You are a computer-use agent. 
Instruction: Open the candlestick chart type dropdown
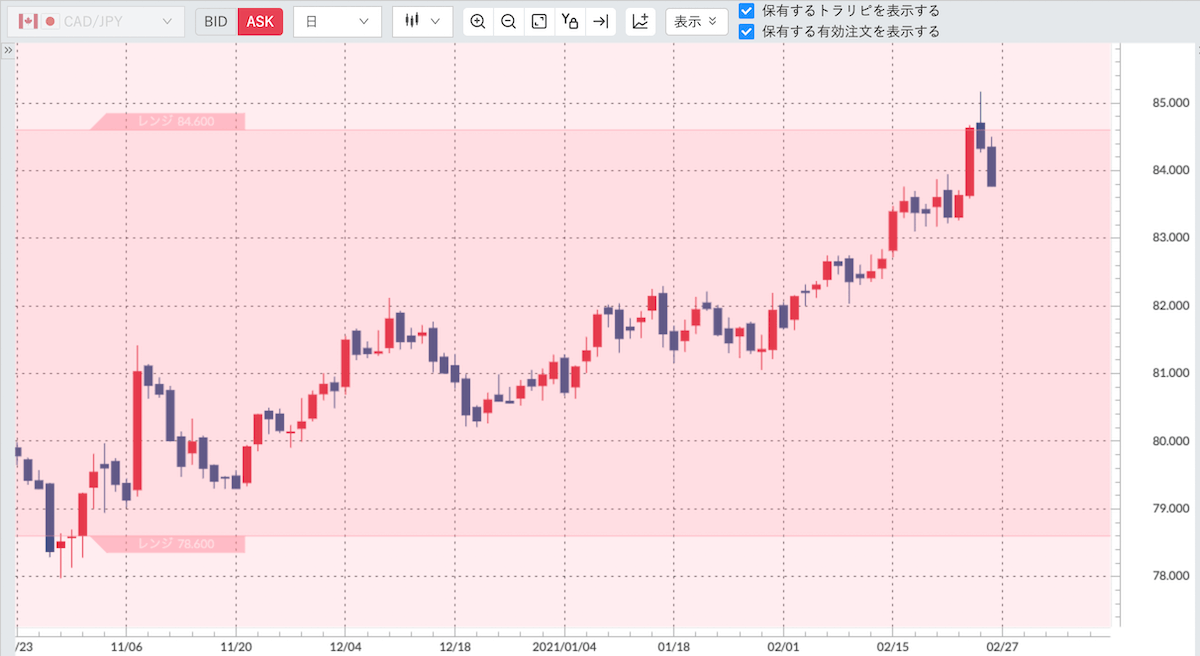point(422,21)
